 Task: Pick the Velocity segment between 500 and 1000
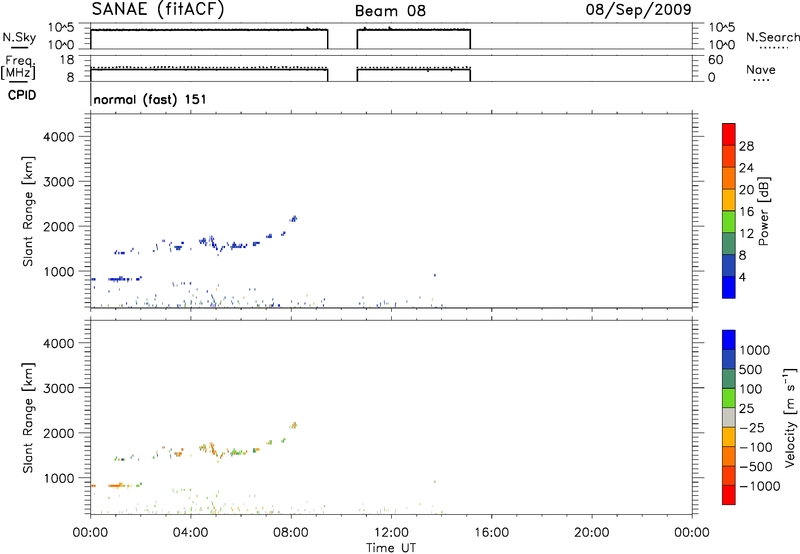[729, 359]
